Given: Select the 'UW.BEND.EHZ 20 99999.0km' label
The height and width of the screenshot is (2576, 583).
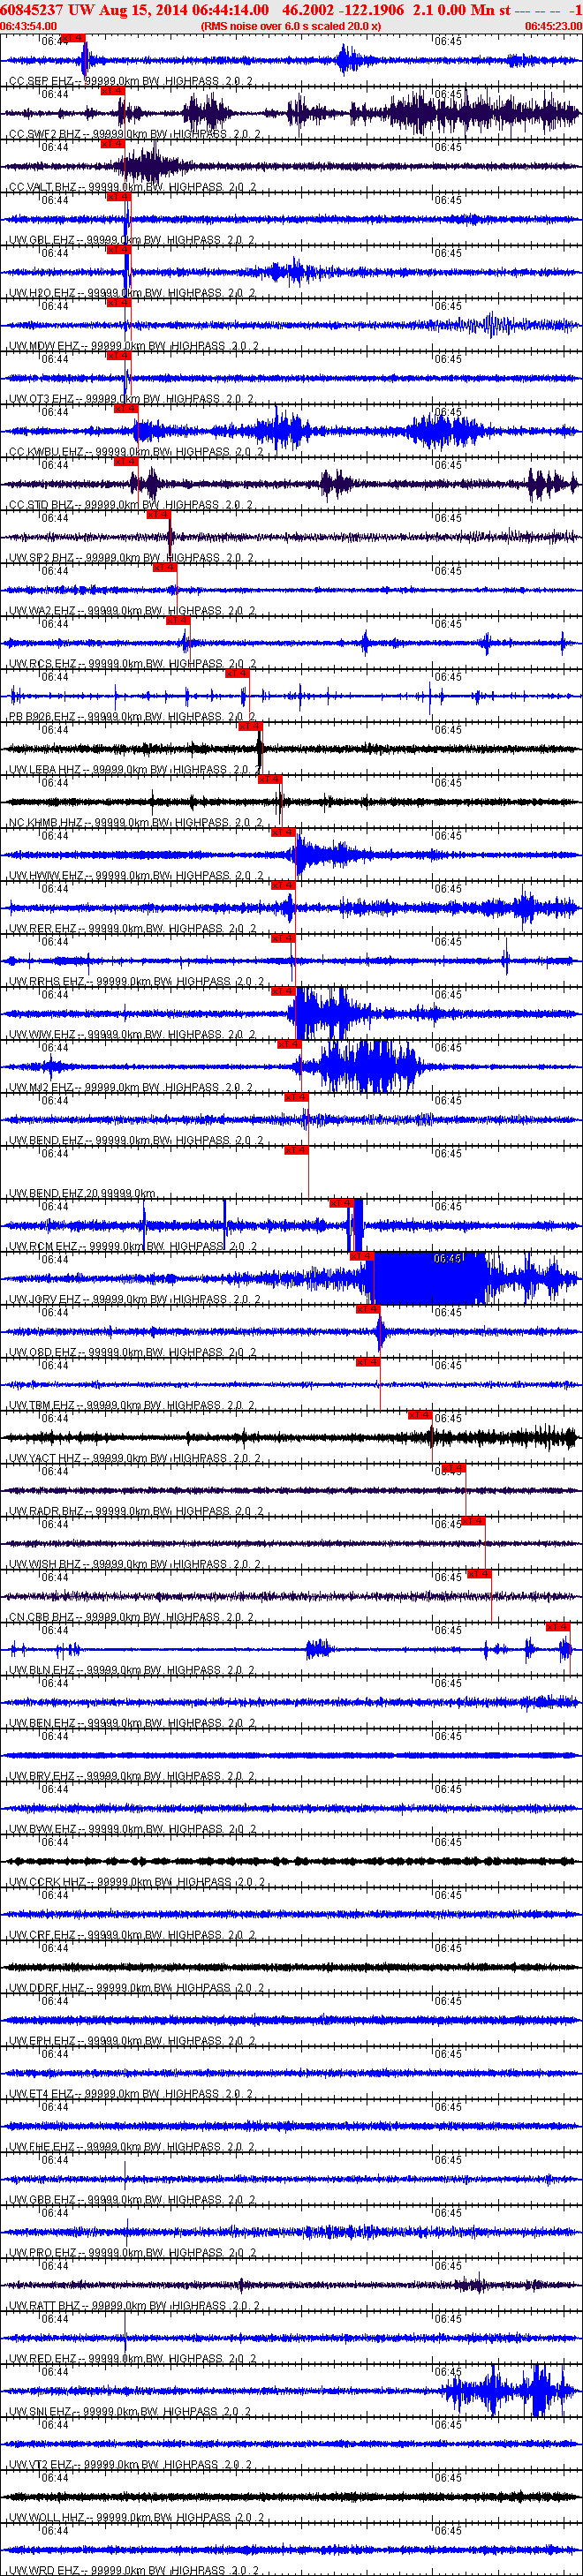Looking at the screenshot, I should 82,1194.
